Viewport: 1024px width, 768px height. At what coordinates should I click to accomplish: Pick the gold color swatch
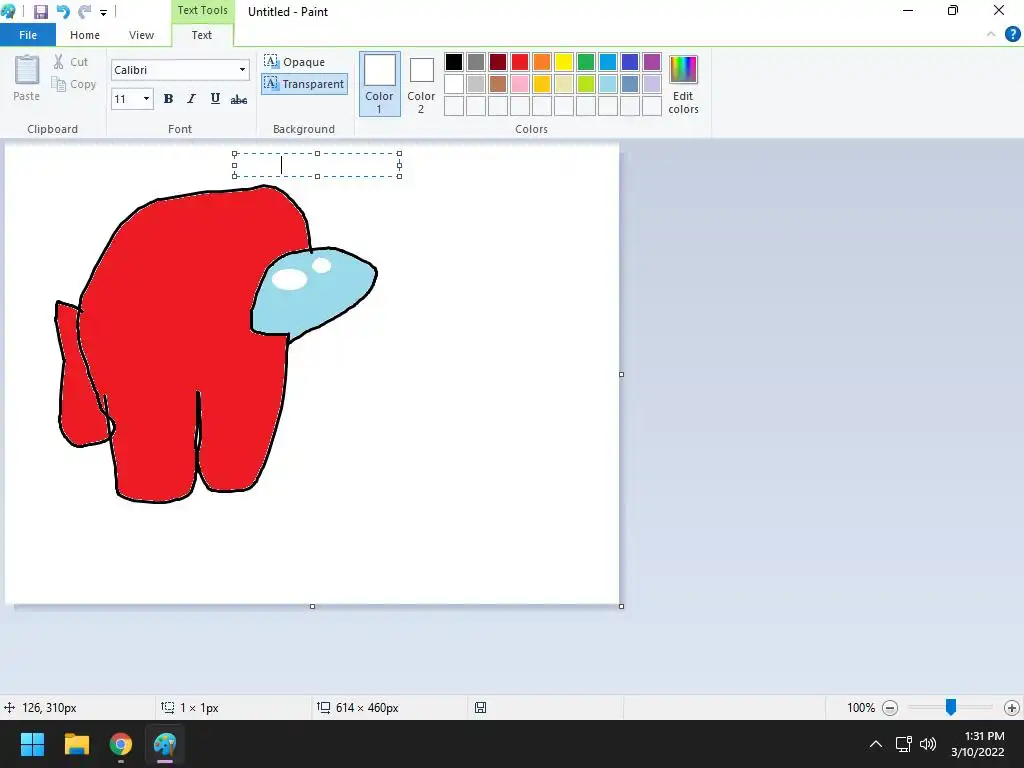click(x=542, y=84)
